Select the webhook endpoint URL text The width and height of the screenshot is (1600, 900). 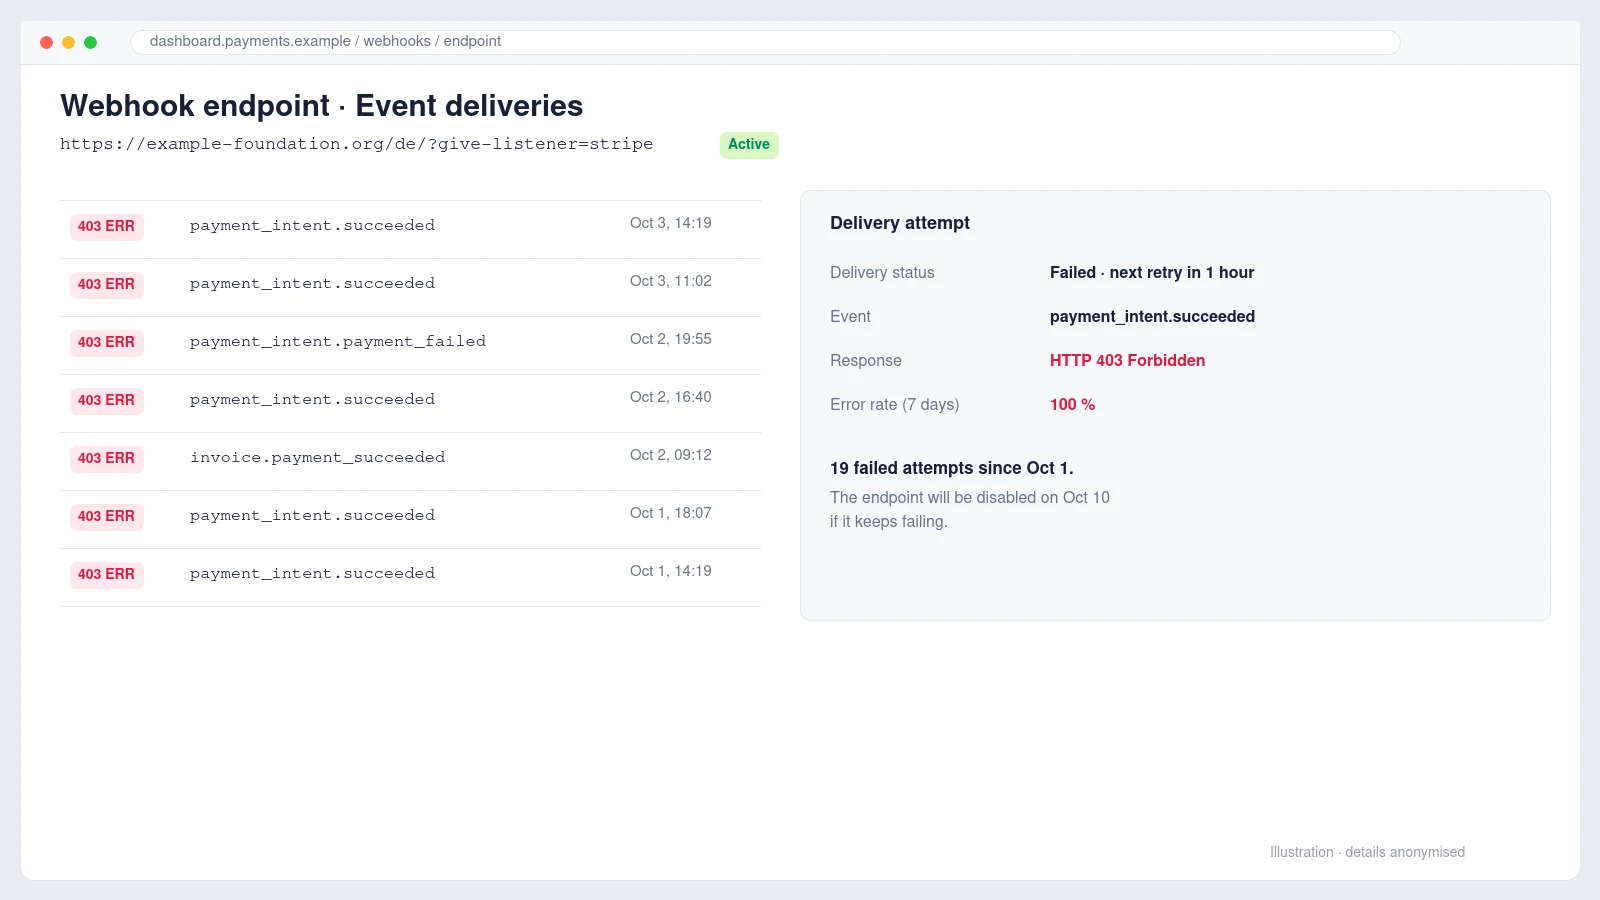[357, 144]
